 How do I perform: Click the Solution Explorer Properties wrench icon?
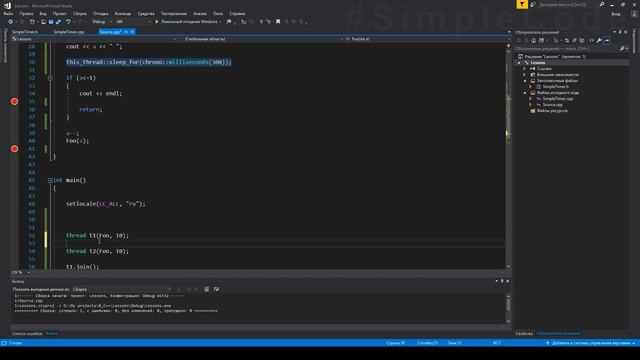coord(599,40)
